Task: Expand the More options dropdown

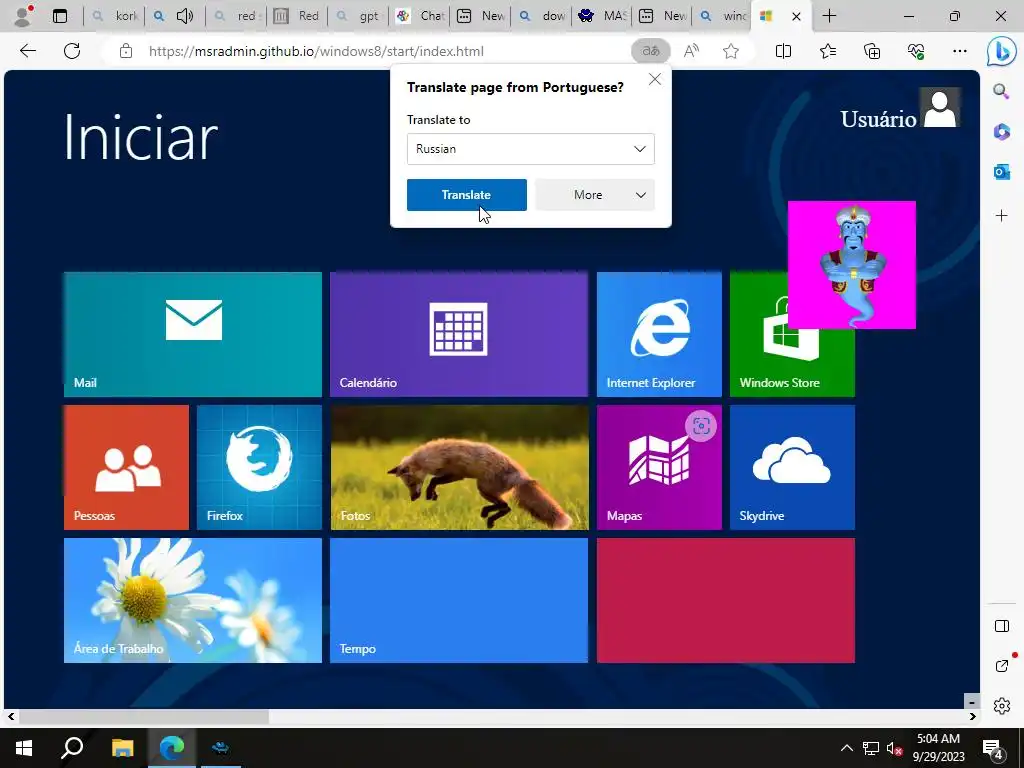Action: pyautogui.click(x=594, y=195)
